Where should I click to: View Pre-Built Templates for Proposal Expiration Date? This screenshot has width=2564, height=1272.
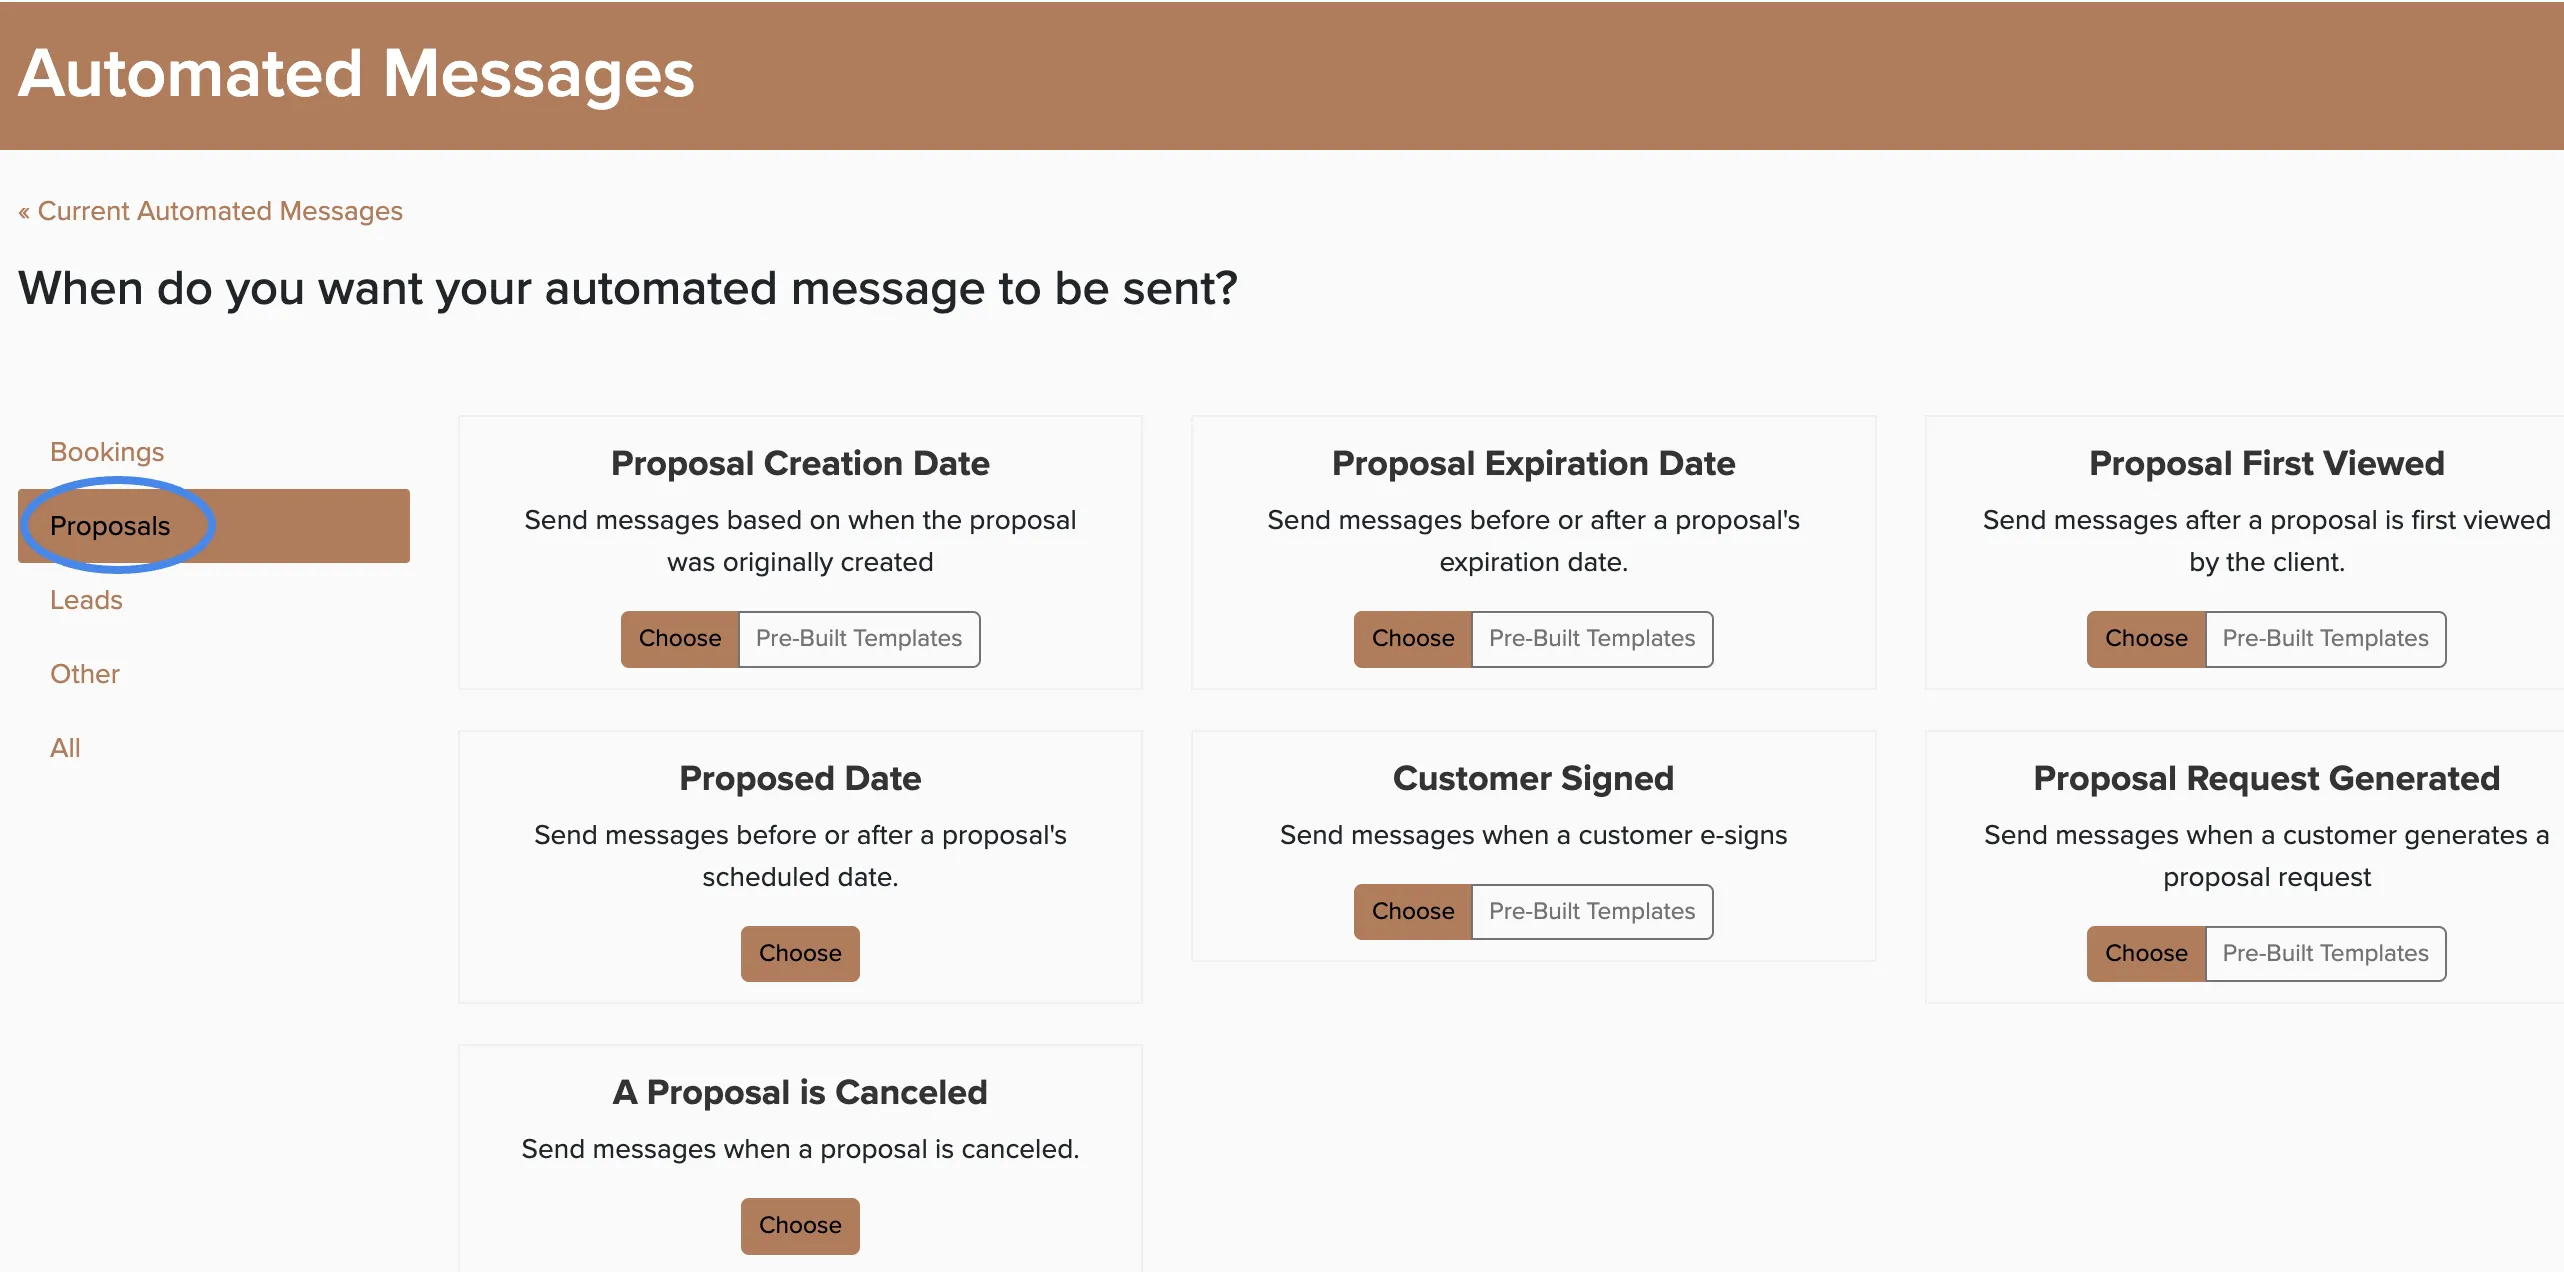1592,639
